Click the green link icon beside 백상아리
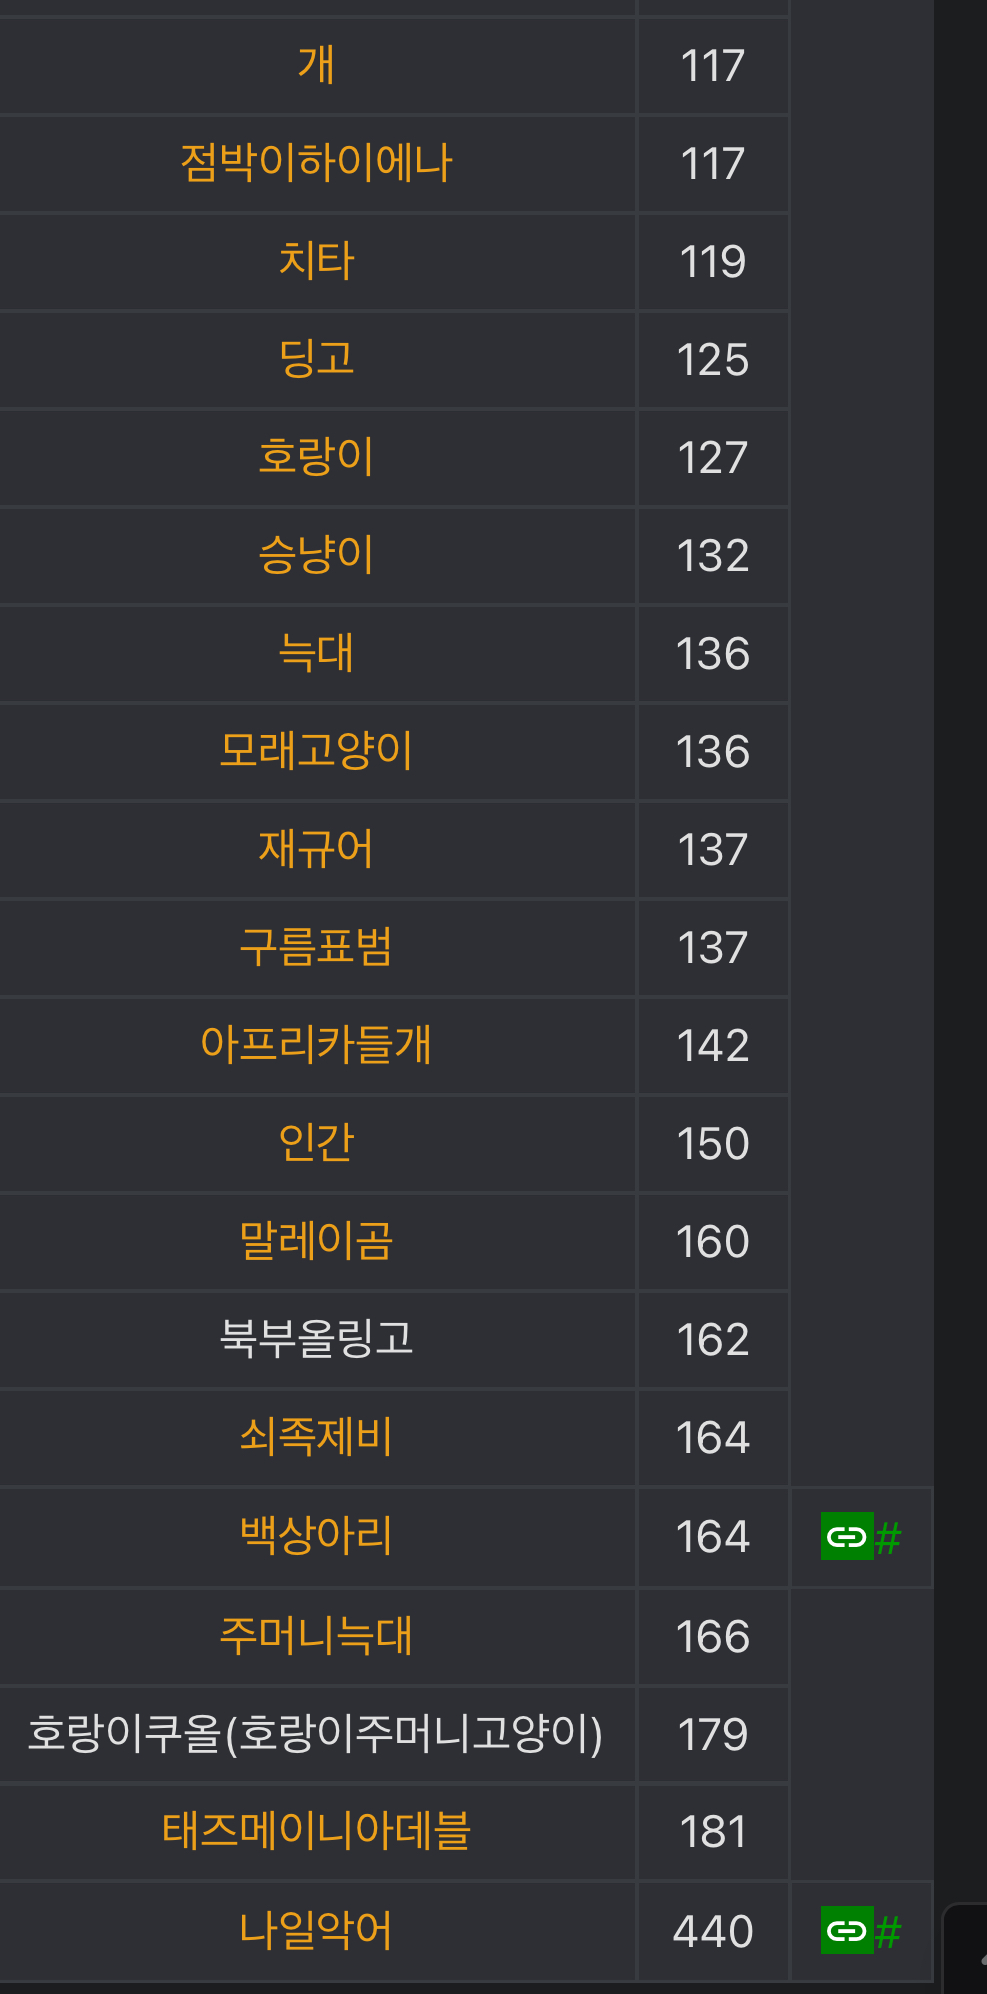The width and height of the screenshot is (987, 1994). point(847,1536)
